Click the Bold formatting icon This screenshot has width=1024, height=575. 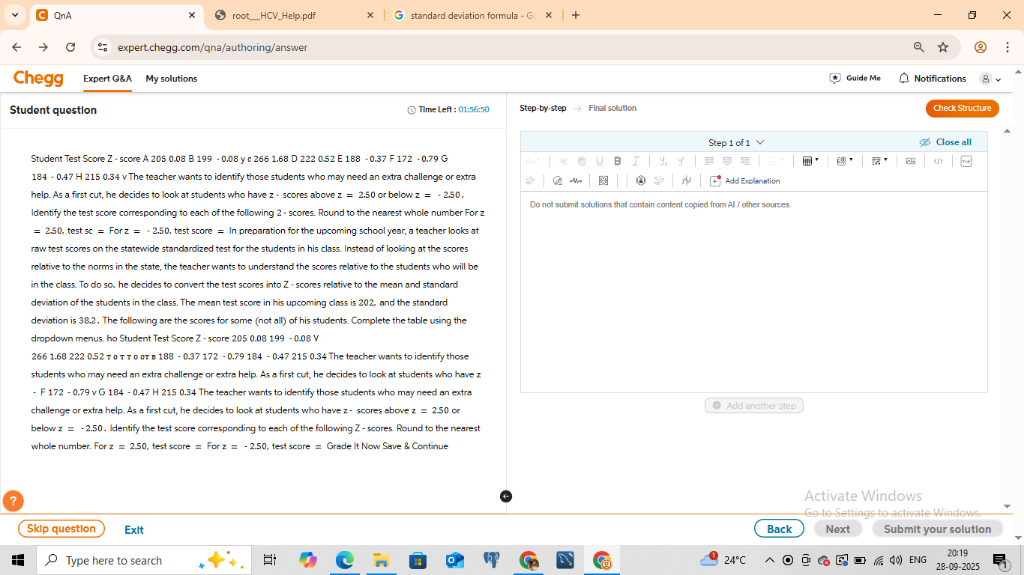pos(617,161)
